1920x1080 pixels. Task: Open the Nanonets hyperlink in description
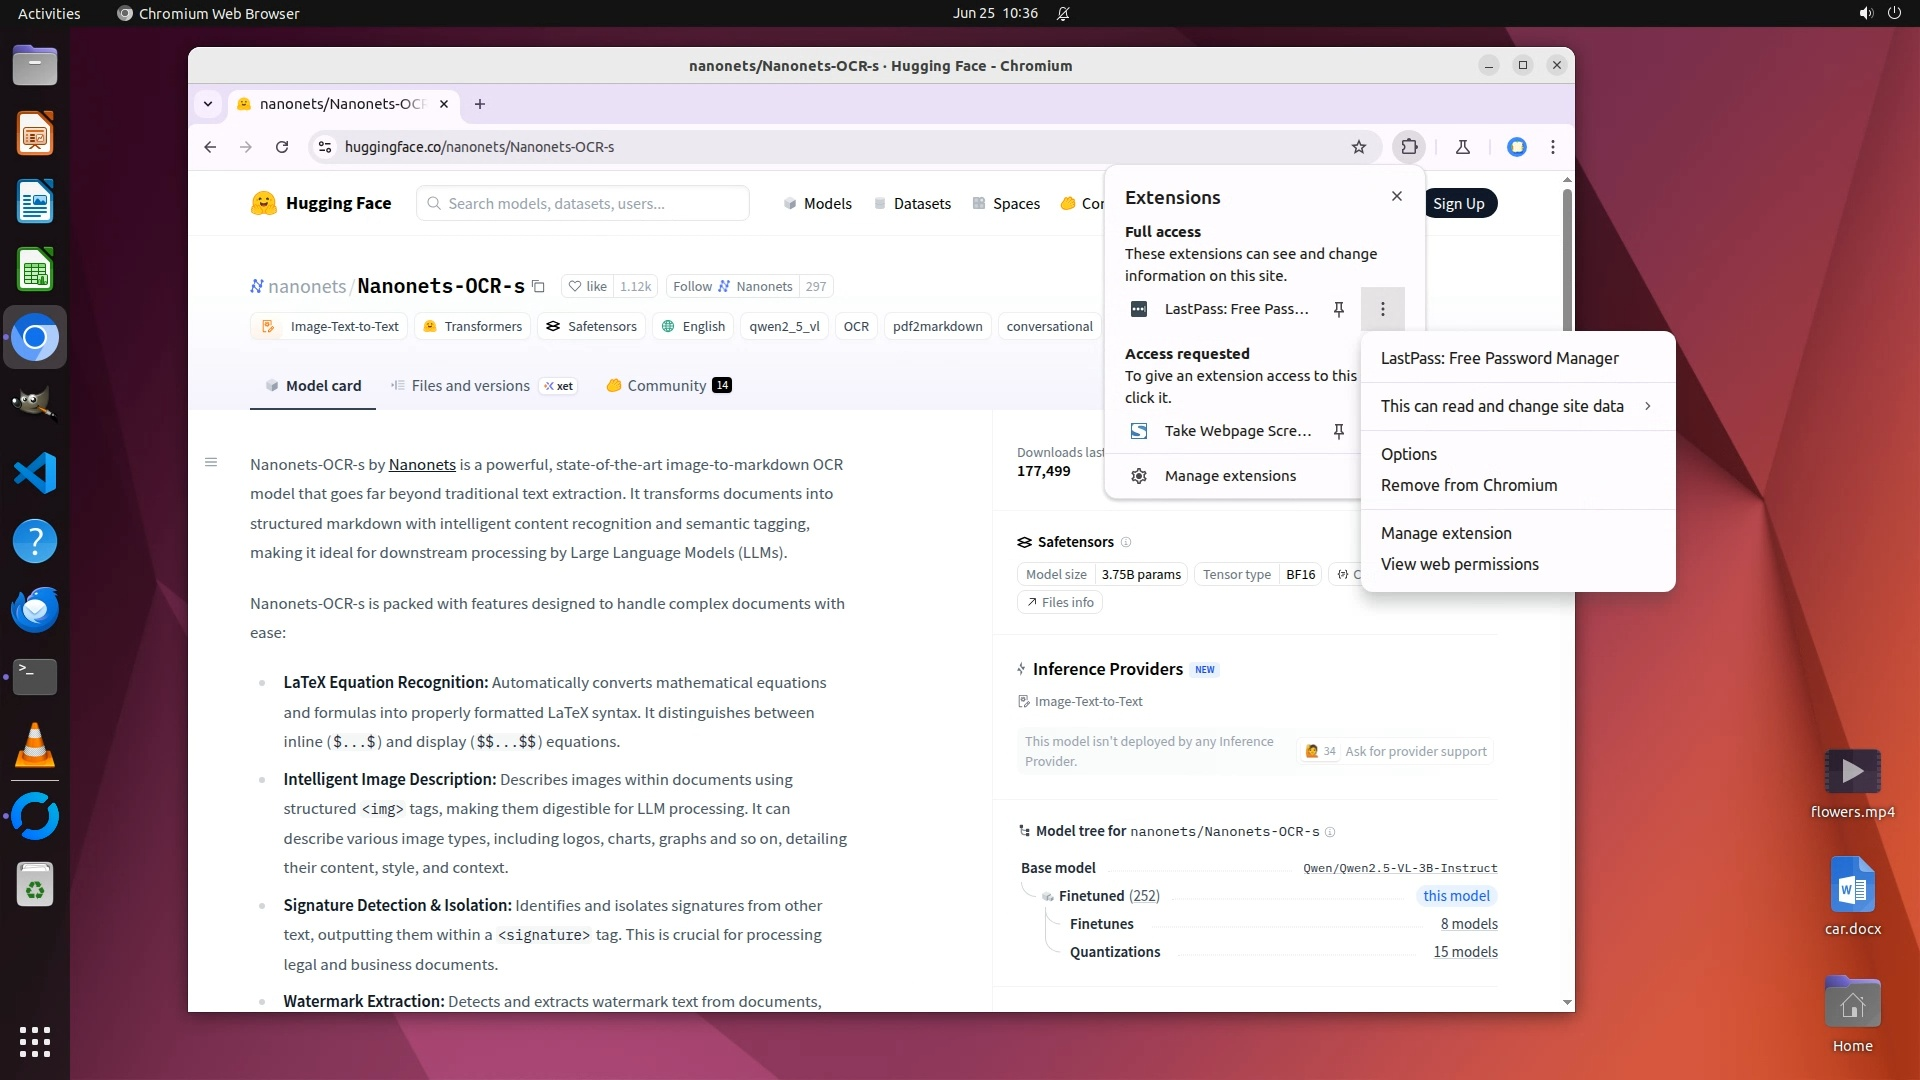[421, 464]
